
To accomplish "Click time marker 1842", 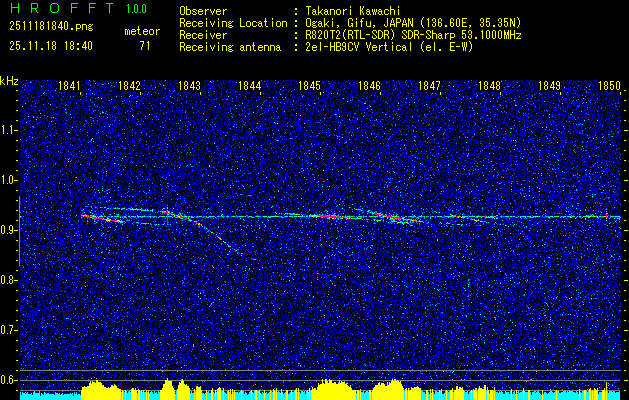I will (129, 85).
